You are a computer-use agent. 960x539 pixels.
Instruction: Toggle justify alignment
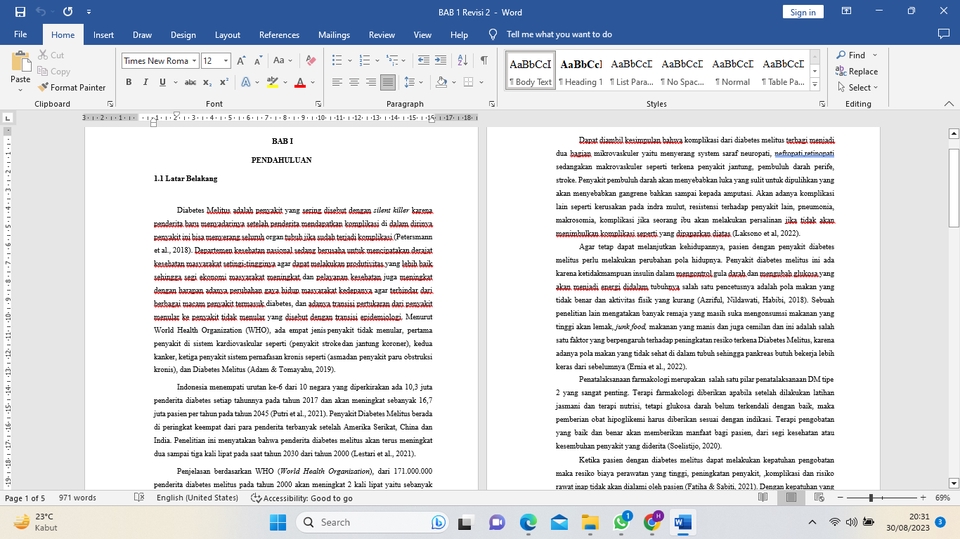388,82
